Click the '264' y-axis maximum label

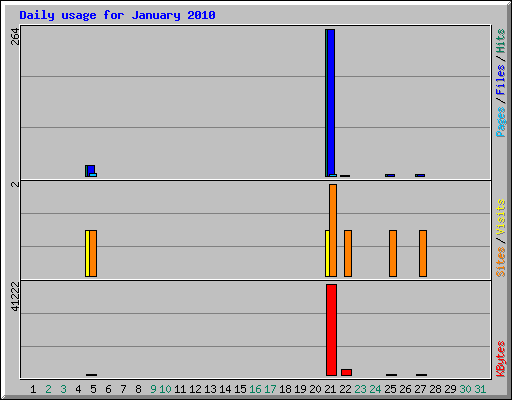[x=15, y=37]
